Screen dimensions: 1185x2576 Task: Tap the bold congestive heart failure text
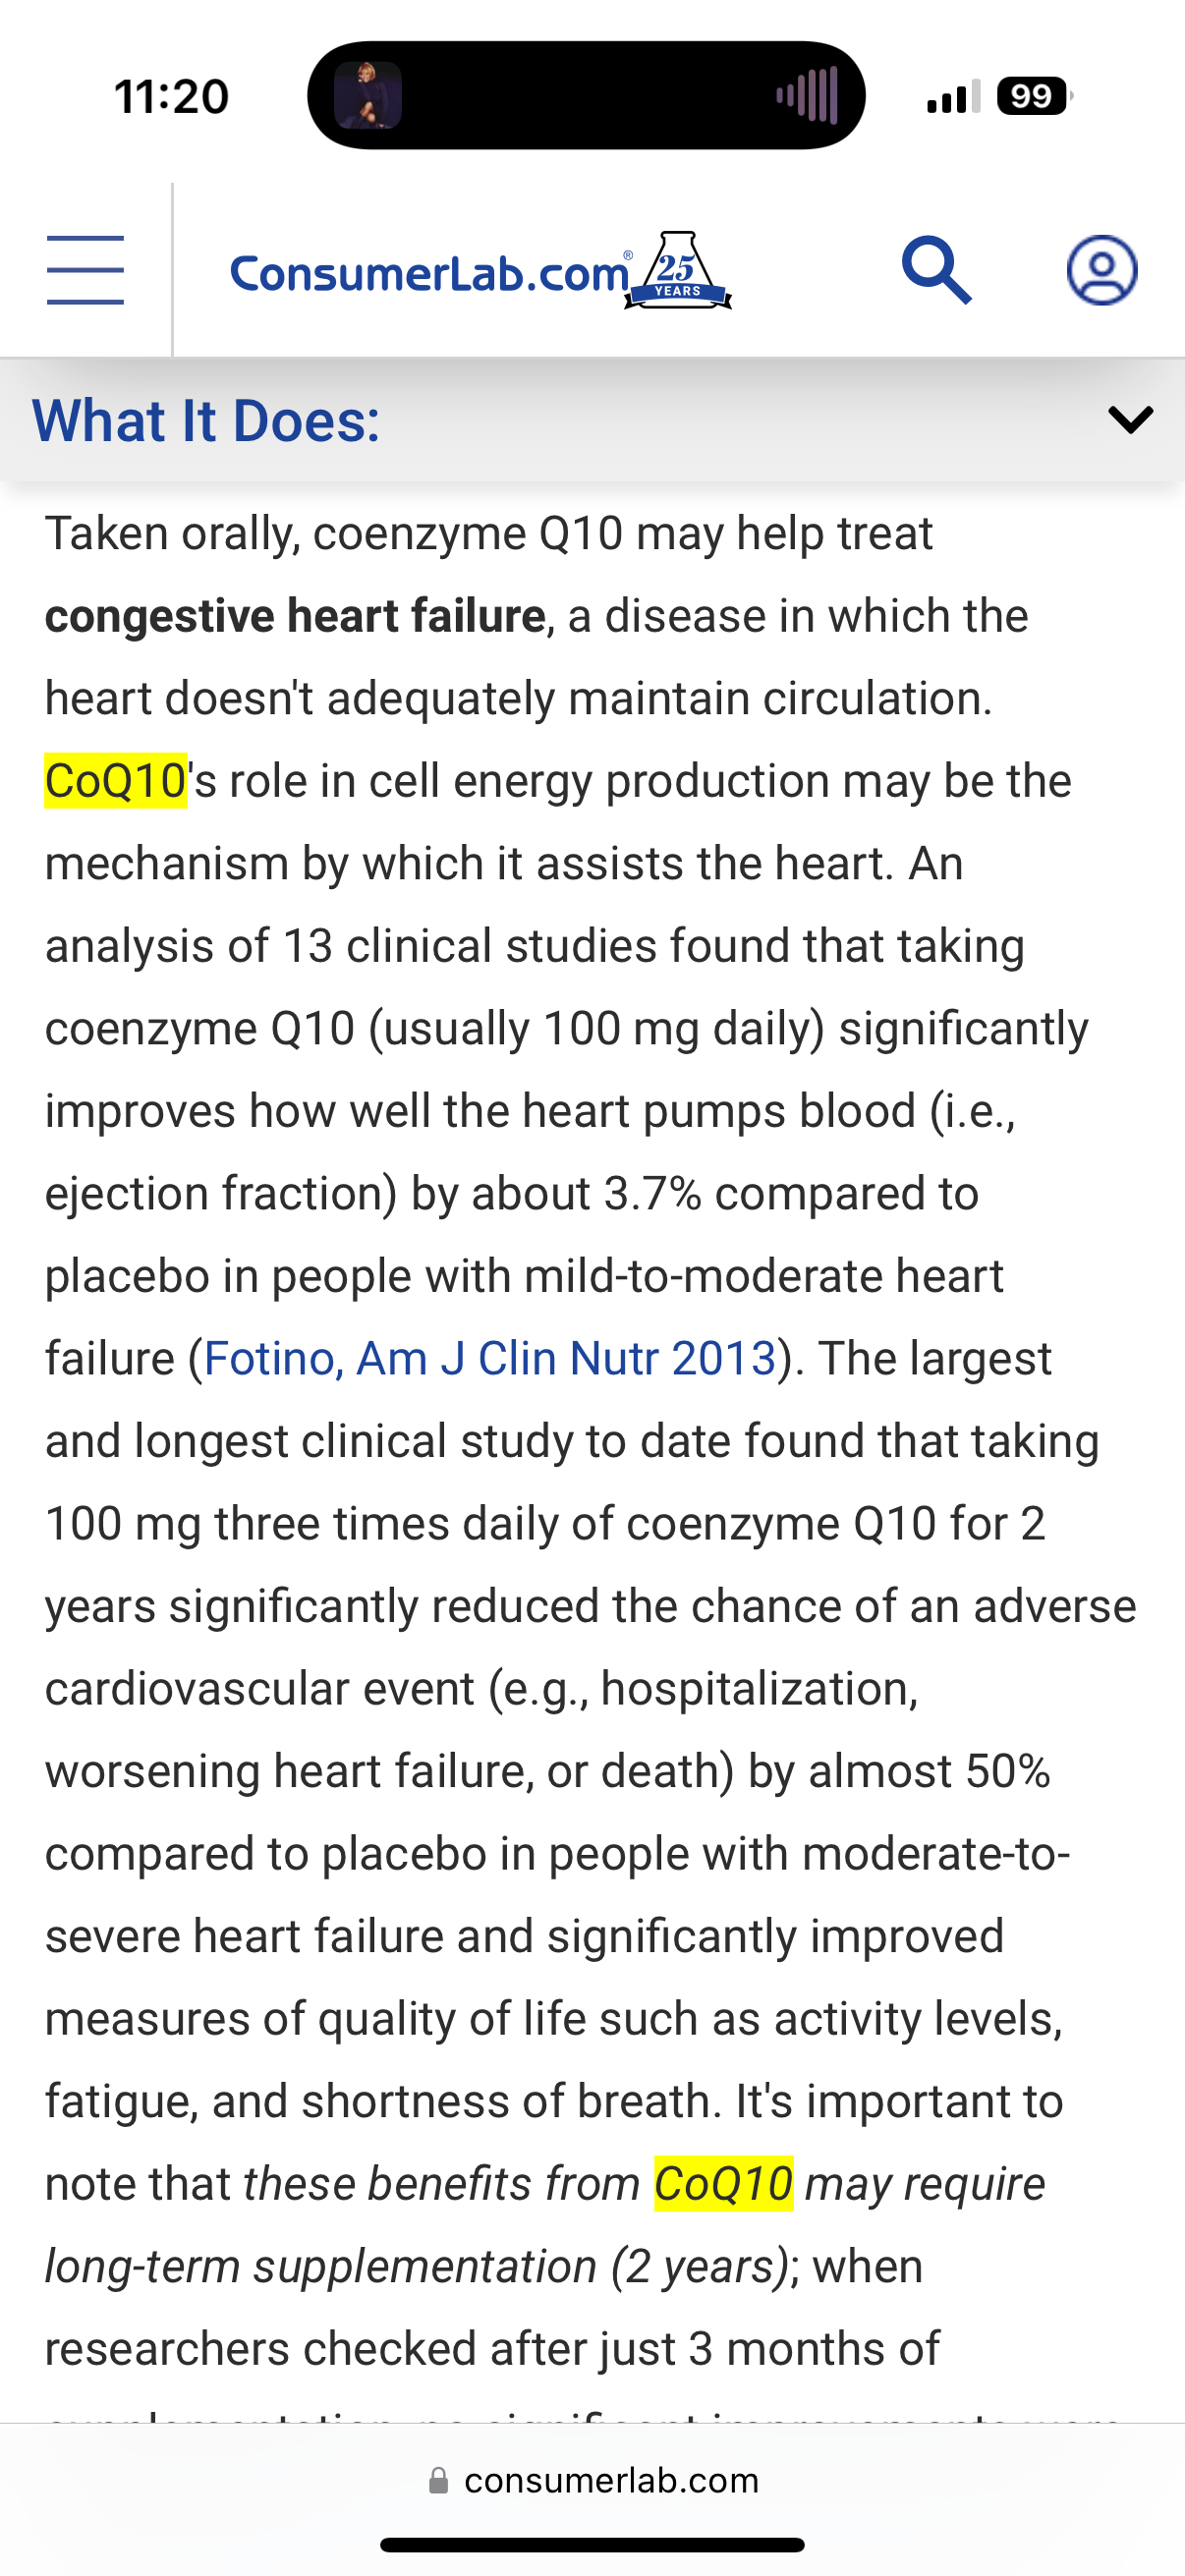tap(295, 616)
